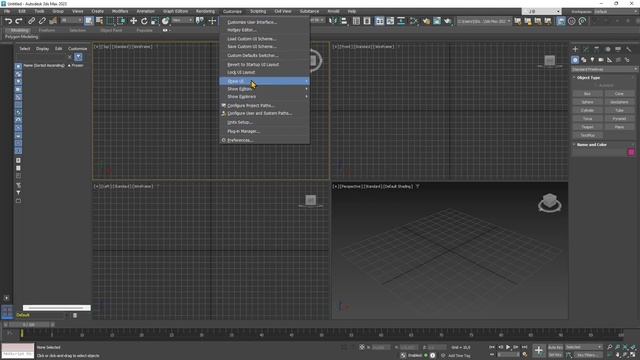Select the Unlink Selection tool
The image size is (640, 360).
(42, 21)
